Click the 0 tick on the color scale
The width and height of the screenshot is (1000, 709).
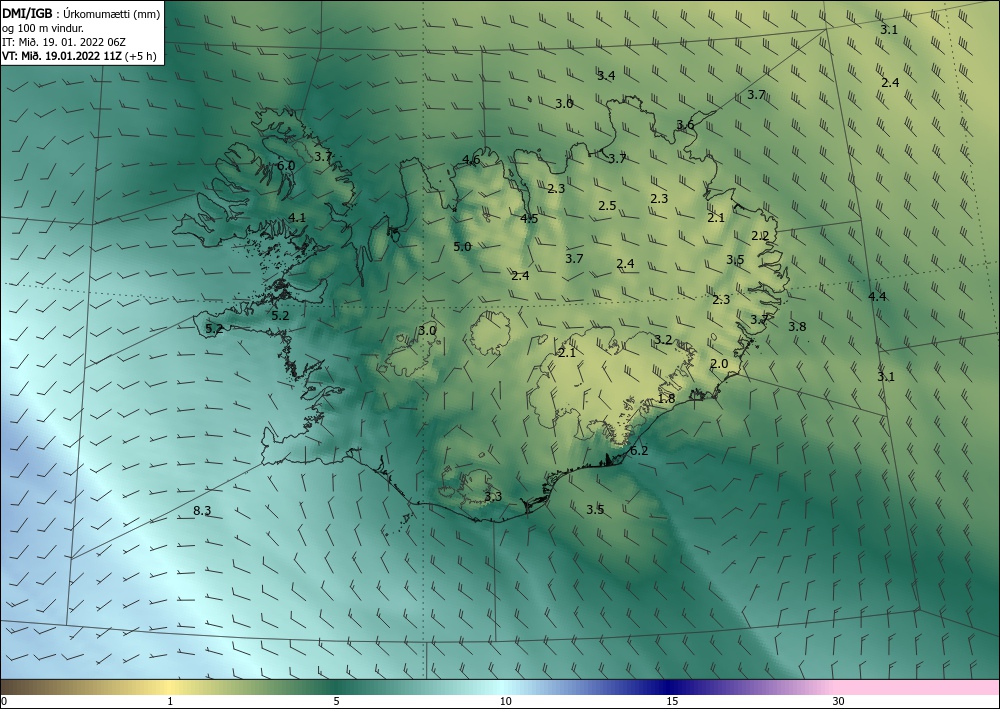click(x=4, y=701)
